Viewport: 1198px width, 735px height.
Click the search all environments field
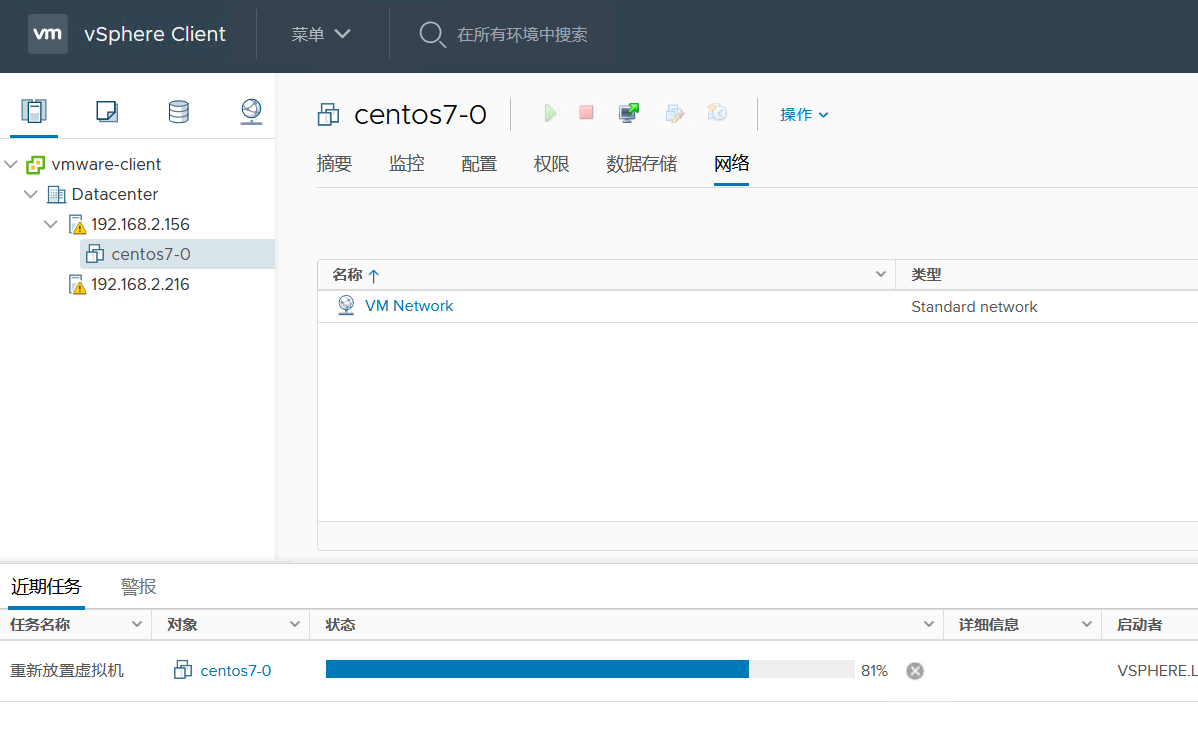pyautogui.click(x=522, y=34)
